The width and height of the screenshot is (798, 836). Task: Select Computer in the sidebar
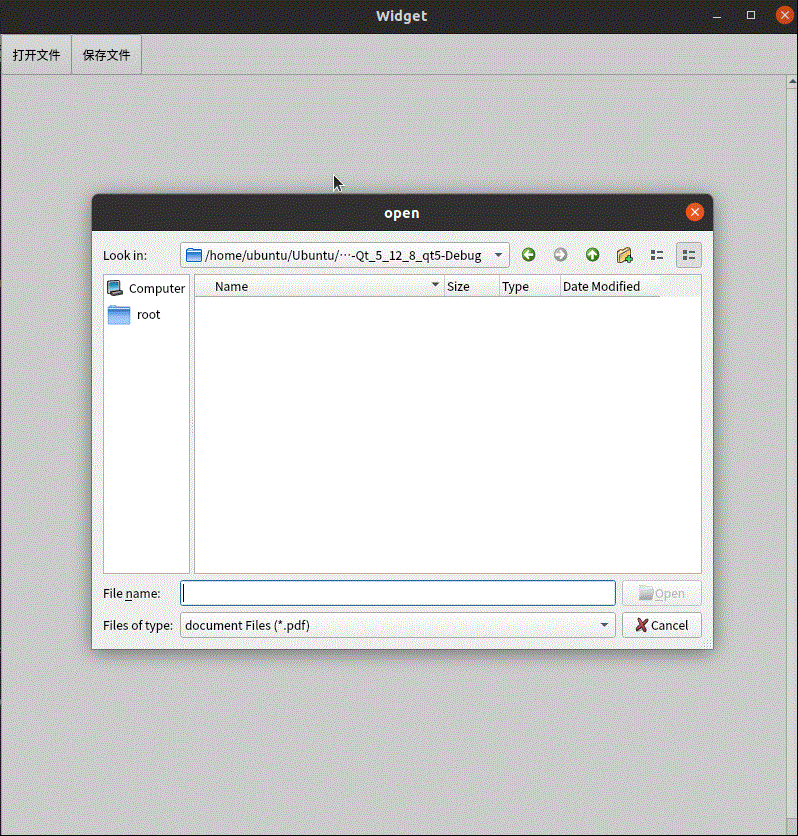[146, 288]
